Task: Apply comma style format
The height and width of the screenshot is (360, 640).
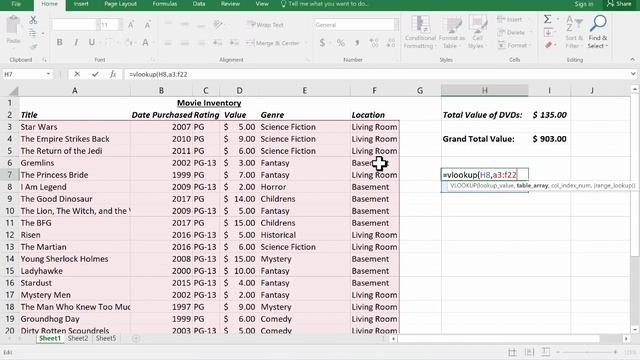Action: [357, 42]
